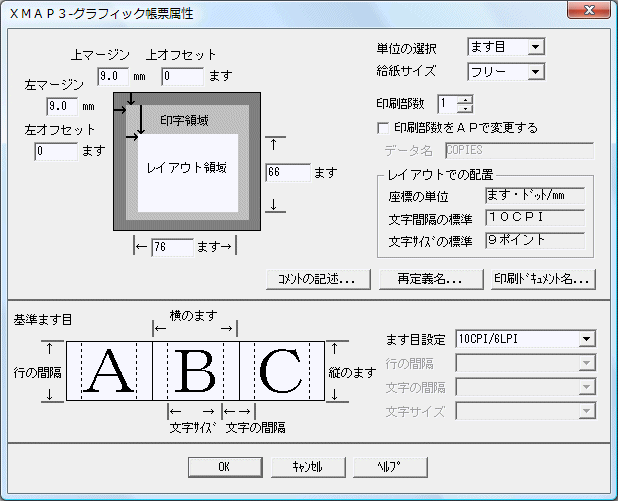Click the 文字の間隔 label below the preview

(255, 428)
